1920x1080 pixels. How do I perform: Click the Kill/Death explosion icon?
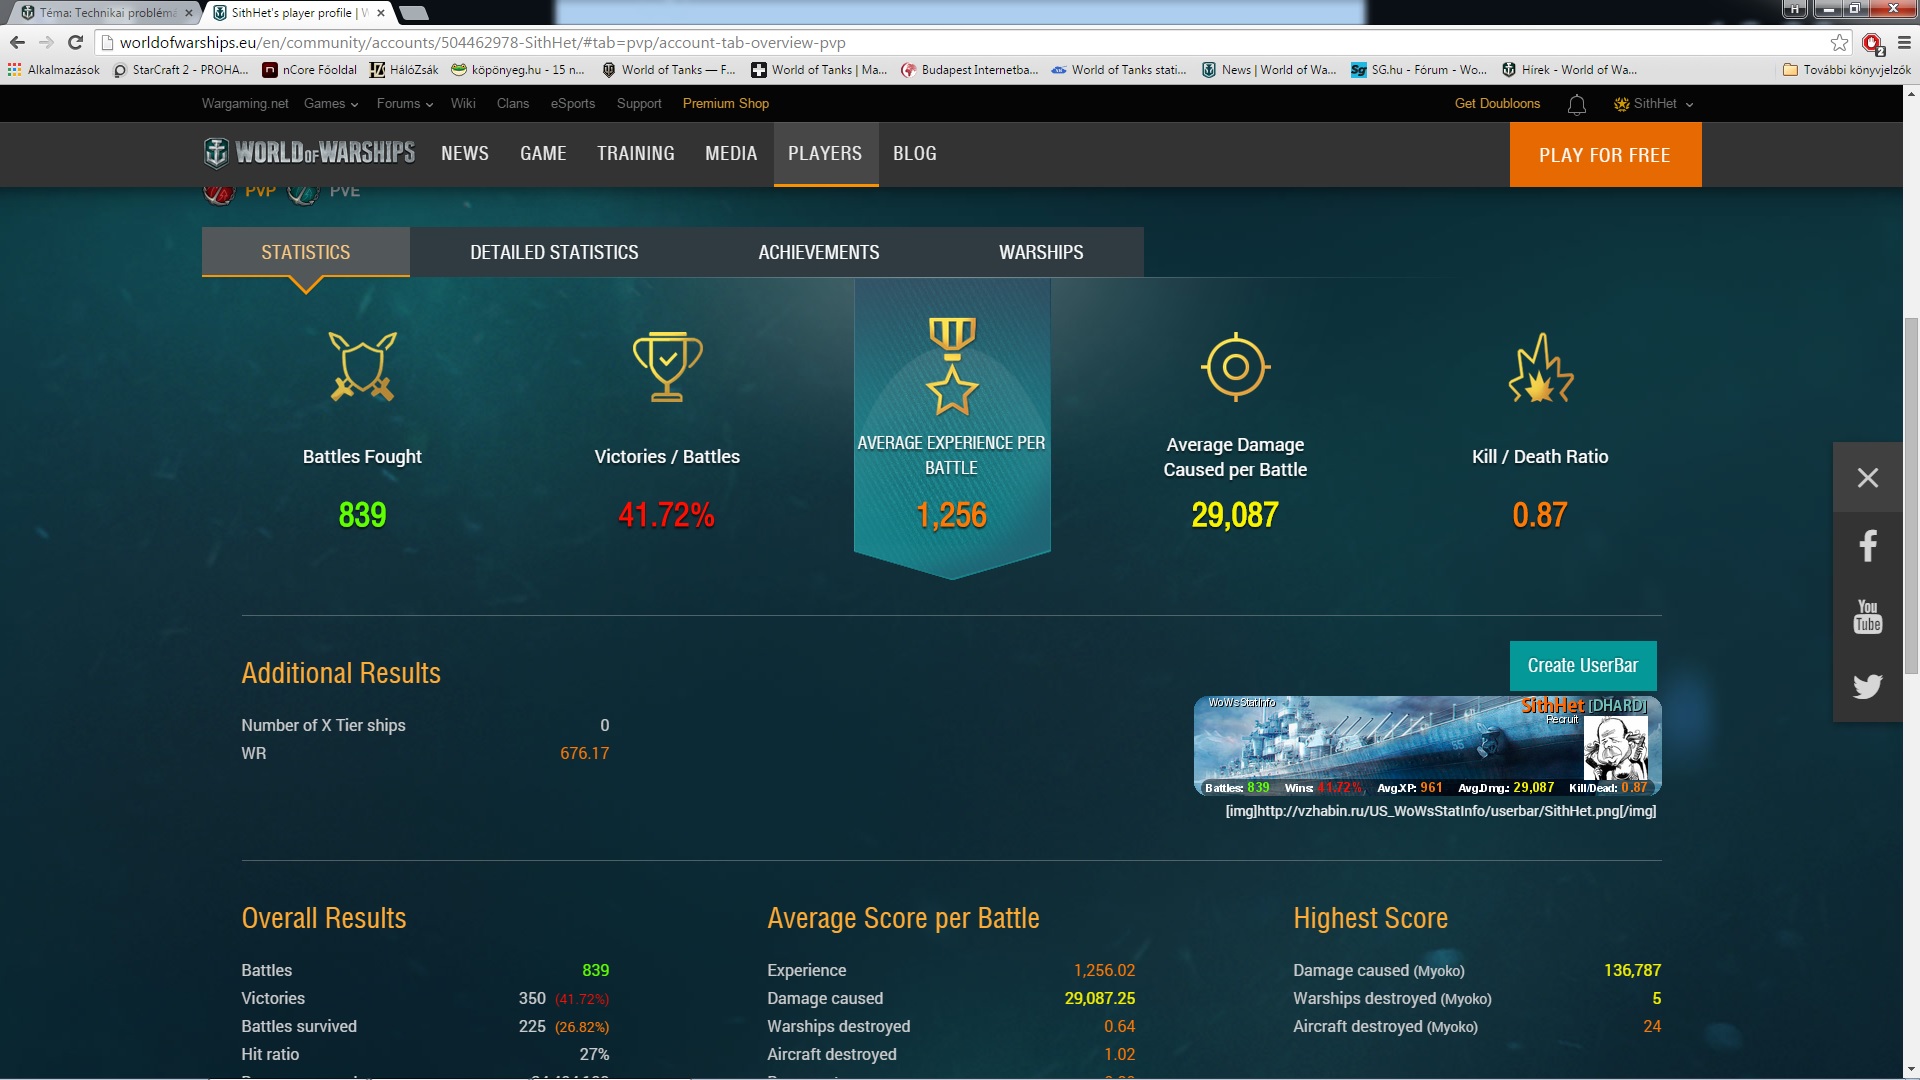(1540, 368)
